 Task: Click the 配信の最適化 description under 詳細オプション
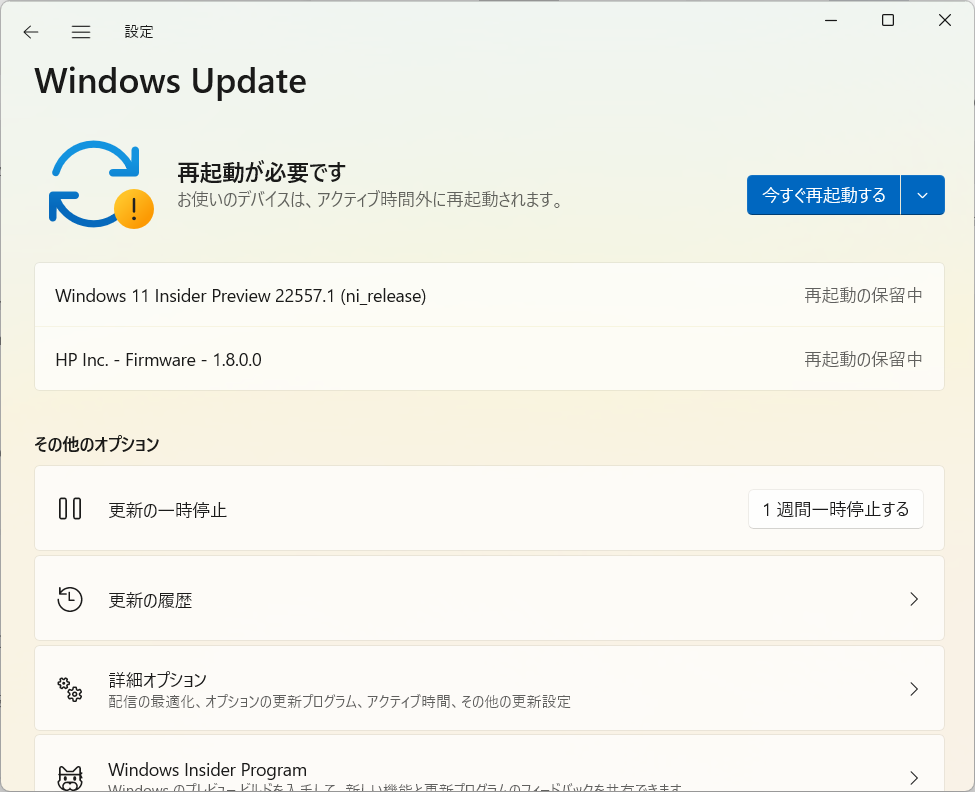tap(340, 702)
